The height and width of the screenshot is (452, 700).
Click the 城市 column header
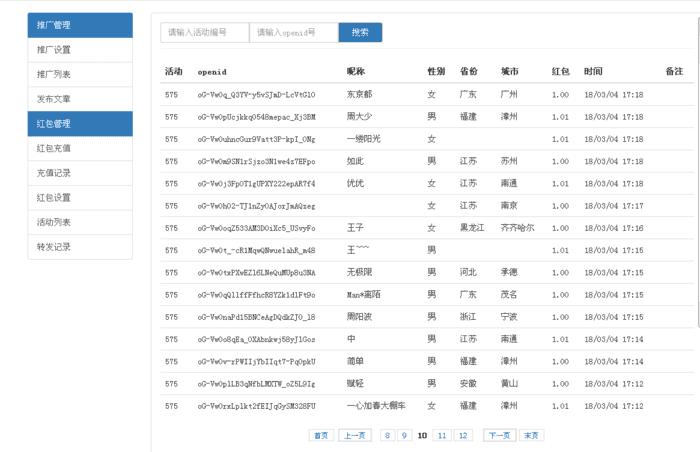pos(510,71)
